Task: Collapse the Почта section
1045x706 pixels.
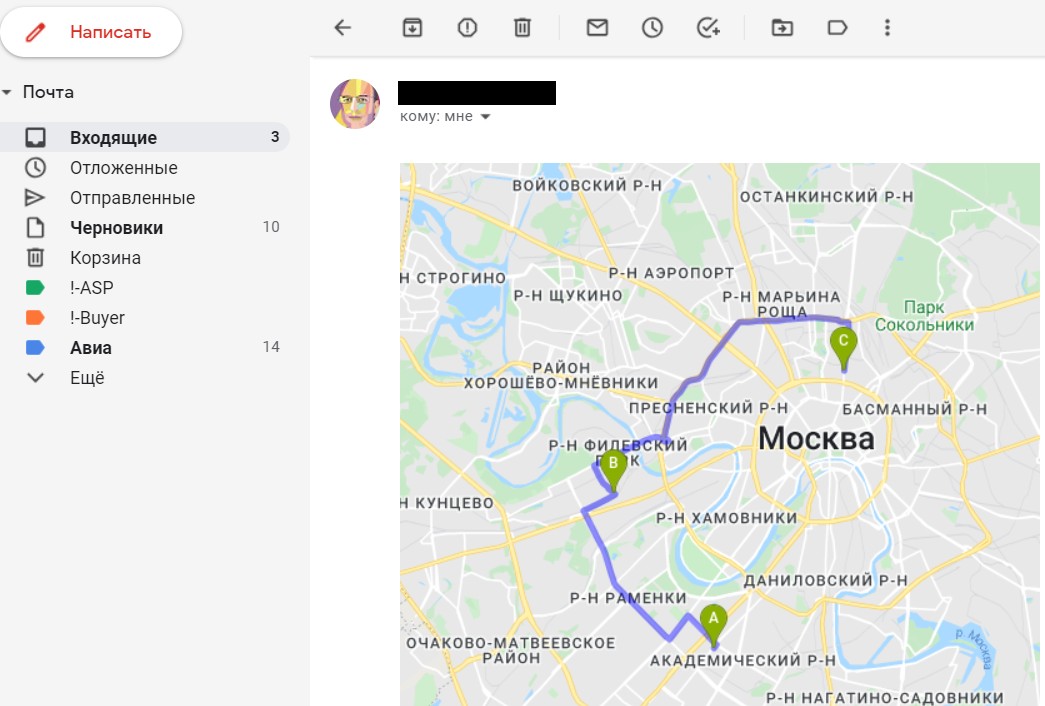Action: click(x=7, y=92)
